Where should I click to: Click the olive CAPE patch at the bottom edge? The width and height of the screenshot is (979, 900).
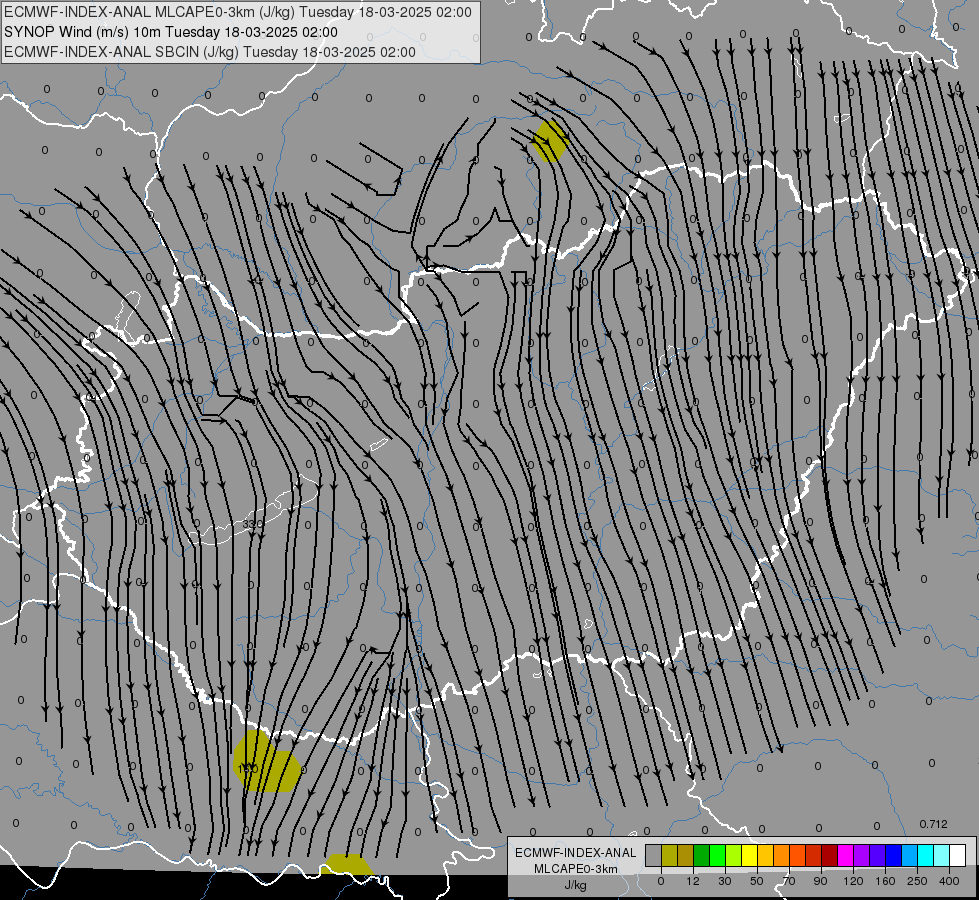(348, 864)
